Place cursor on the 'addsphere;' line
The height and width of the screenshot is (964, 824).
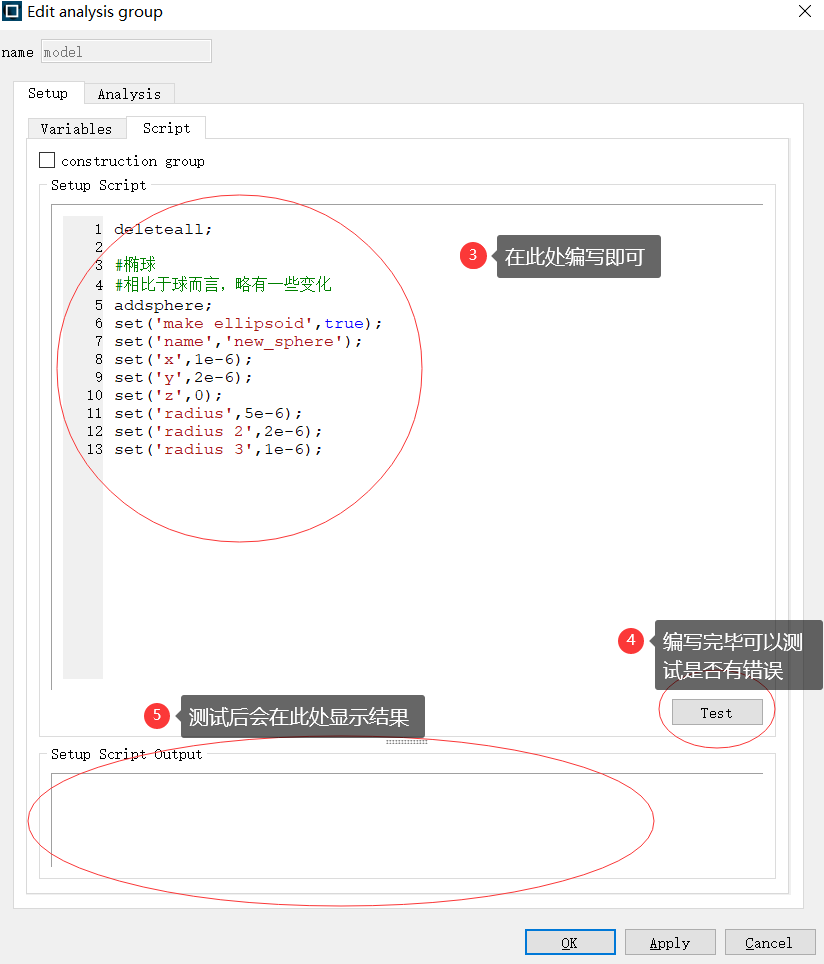(x=163, y=305)
